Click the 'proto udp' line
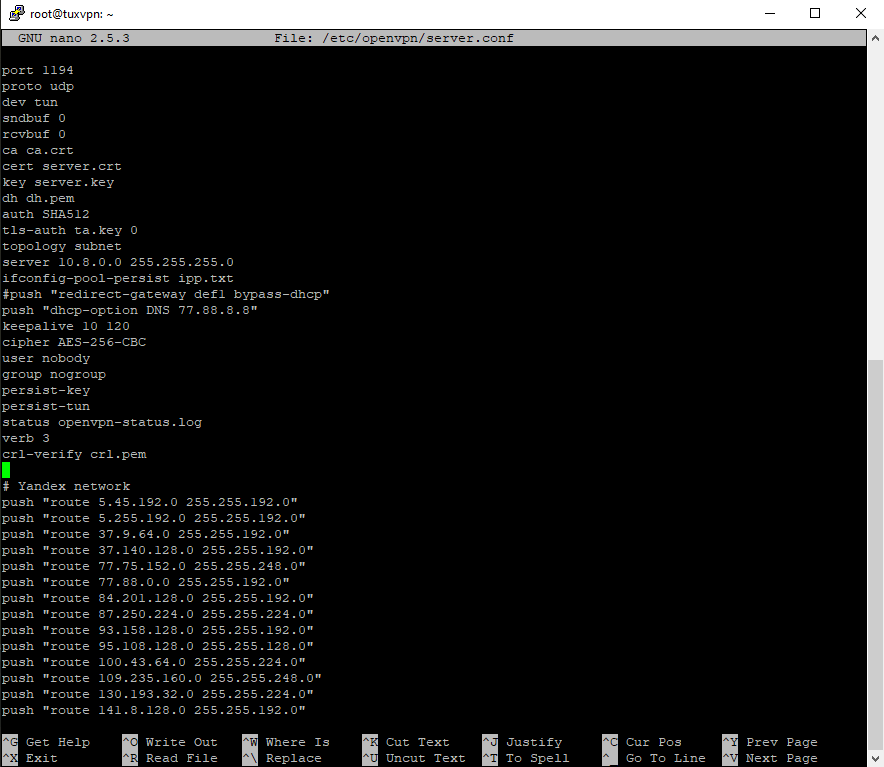884x767 pixels. (38, 86)
